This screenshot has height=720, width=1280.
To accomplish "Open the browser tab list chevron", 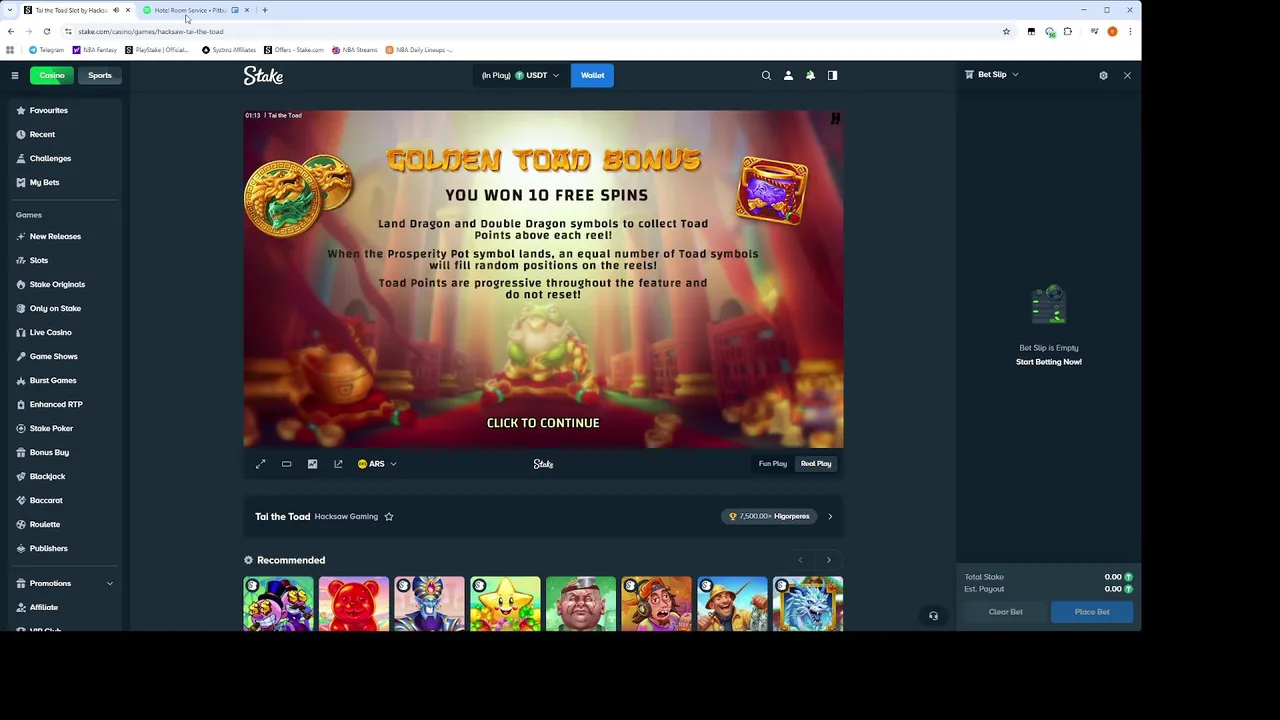I will (10, 10).
